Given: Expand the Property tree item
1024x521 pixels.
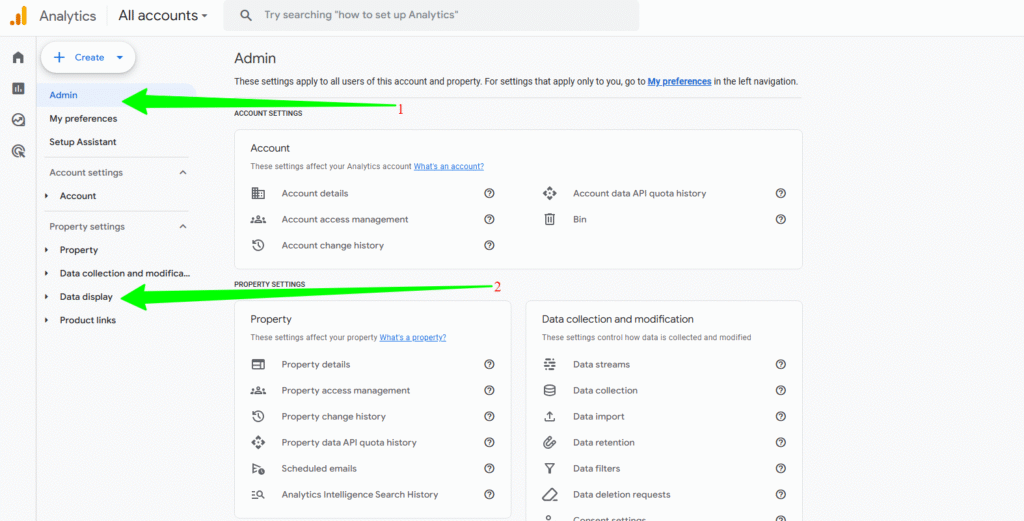Looking at the screenshot, I should point(46,250).
